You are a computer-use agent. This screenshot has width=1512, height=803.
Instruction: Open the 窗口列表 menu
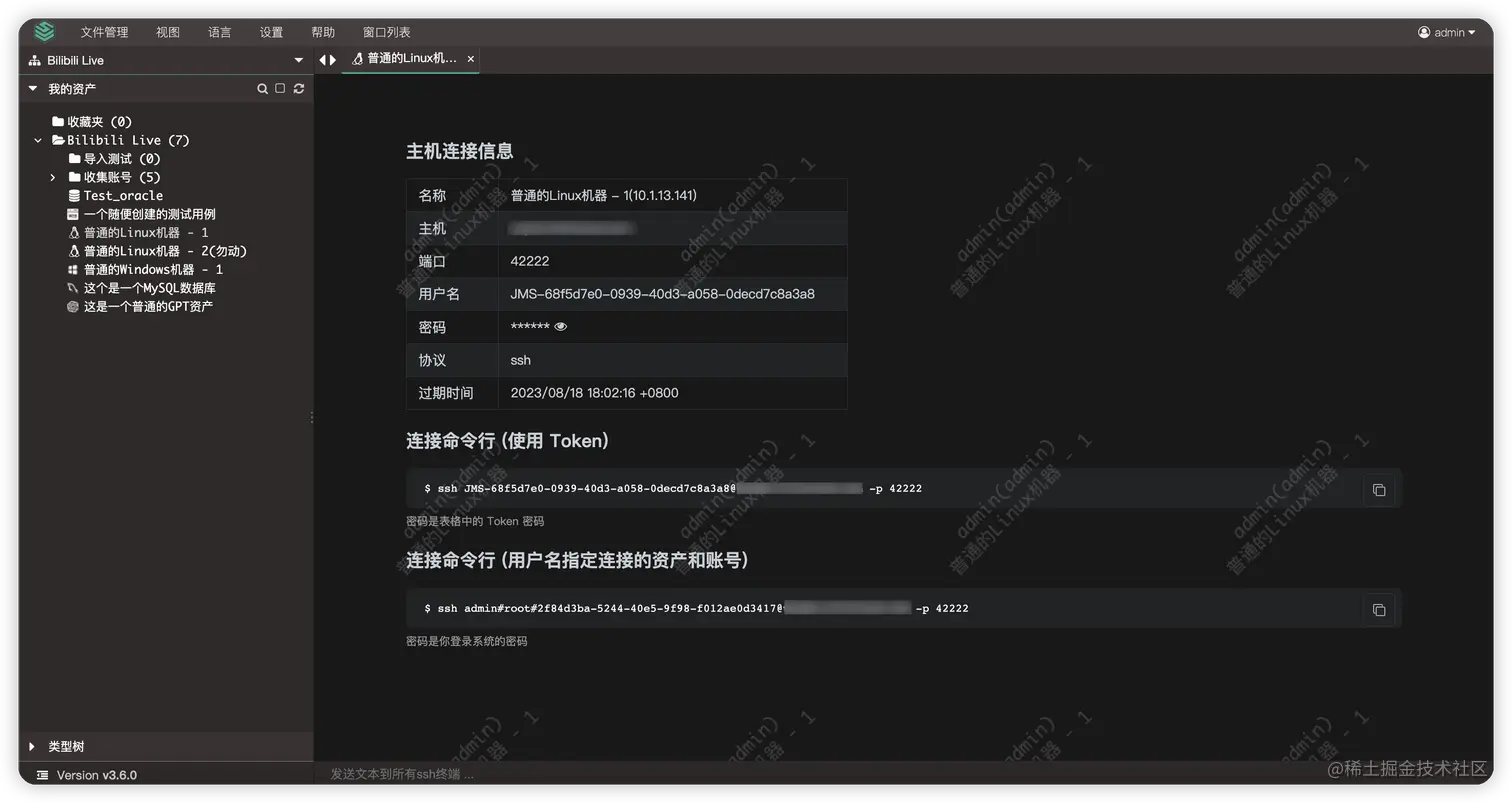point(386,32)
